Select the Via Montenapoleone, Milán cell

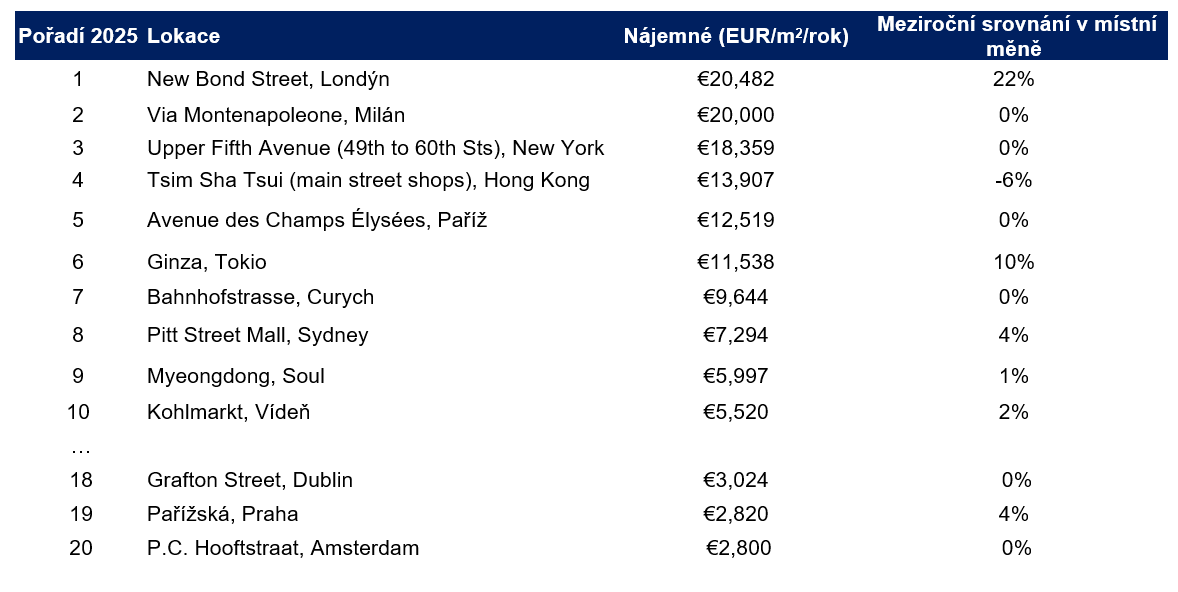(x=275, y=115)
